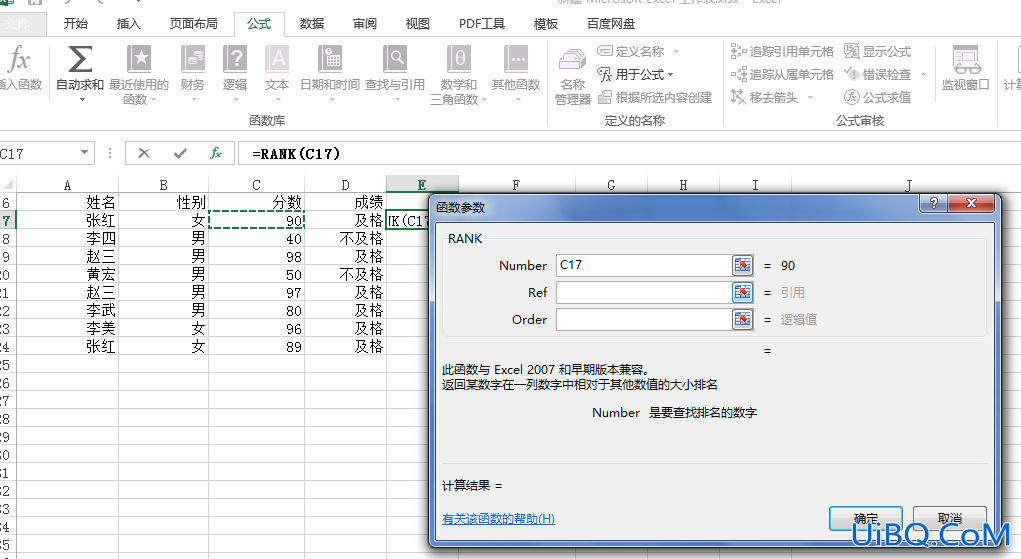Expand the Remove Arrows dropdown arrow
1021x559 pixels.
point(811,98)
